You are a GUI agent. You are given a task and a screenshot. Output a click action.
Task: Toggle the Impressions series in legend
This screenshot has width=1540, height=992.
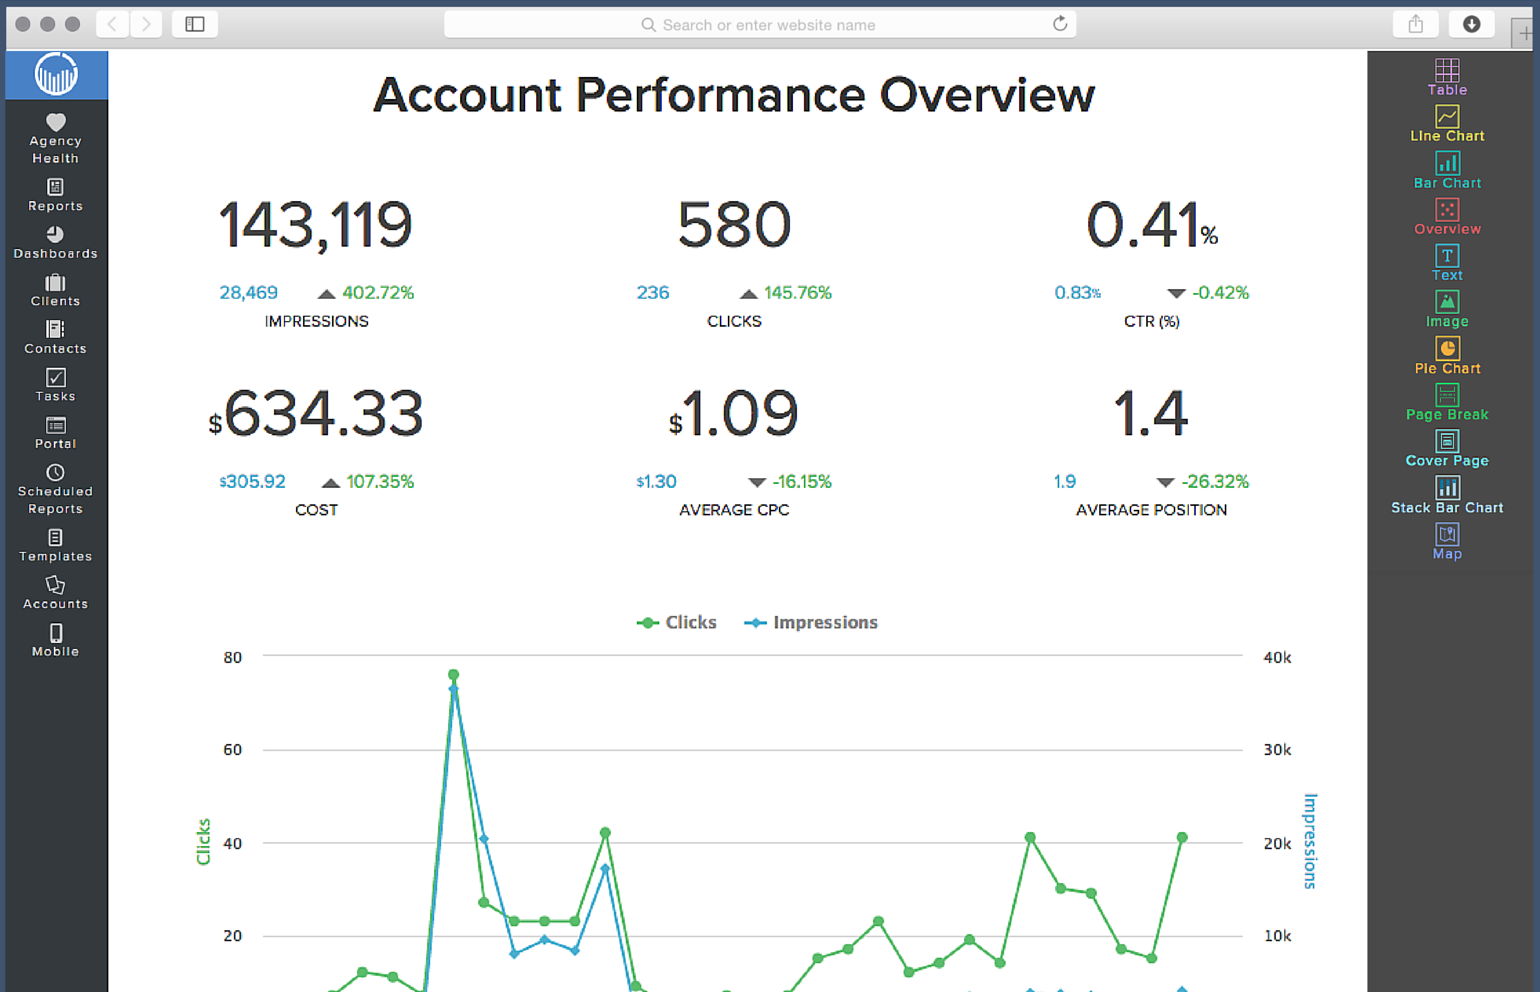click(x=812, y=622)
